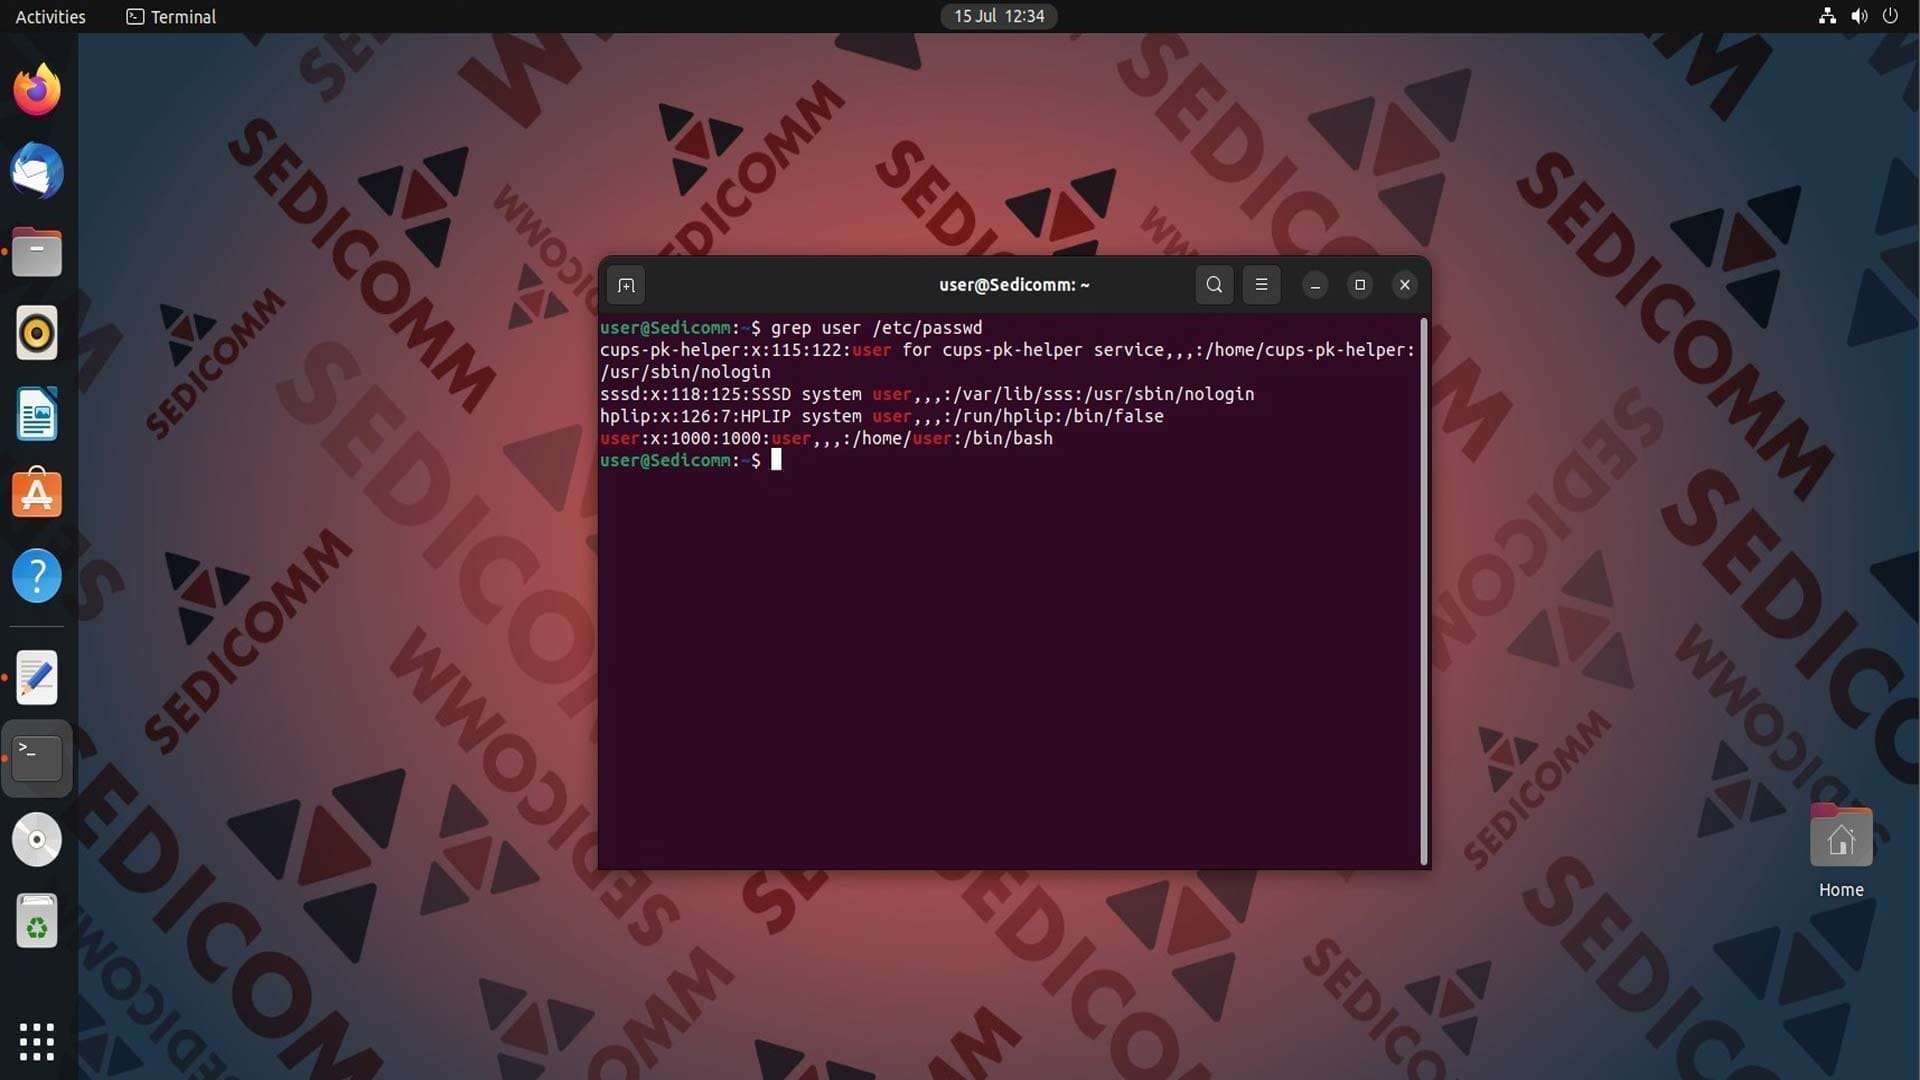
Task: Open the search in Terminal header
Action: click(1214, 285)
